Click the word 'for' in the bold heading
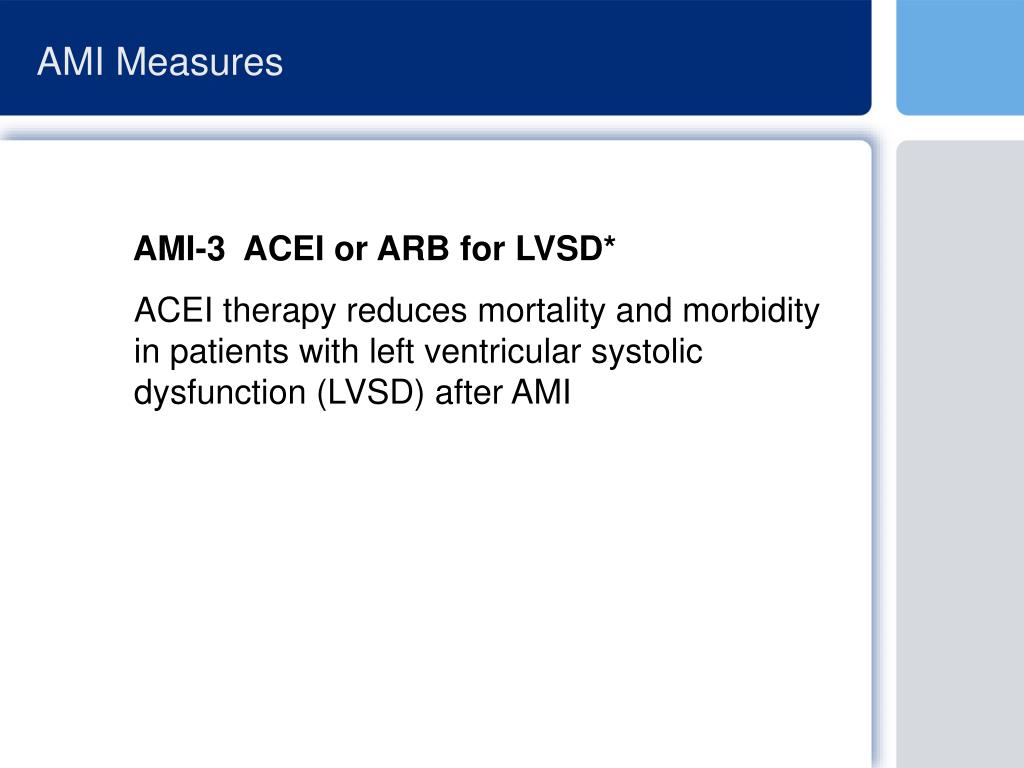 483,248
